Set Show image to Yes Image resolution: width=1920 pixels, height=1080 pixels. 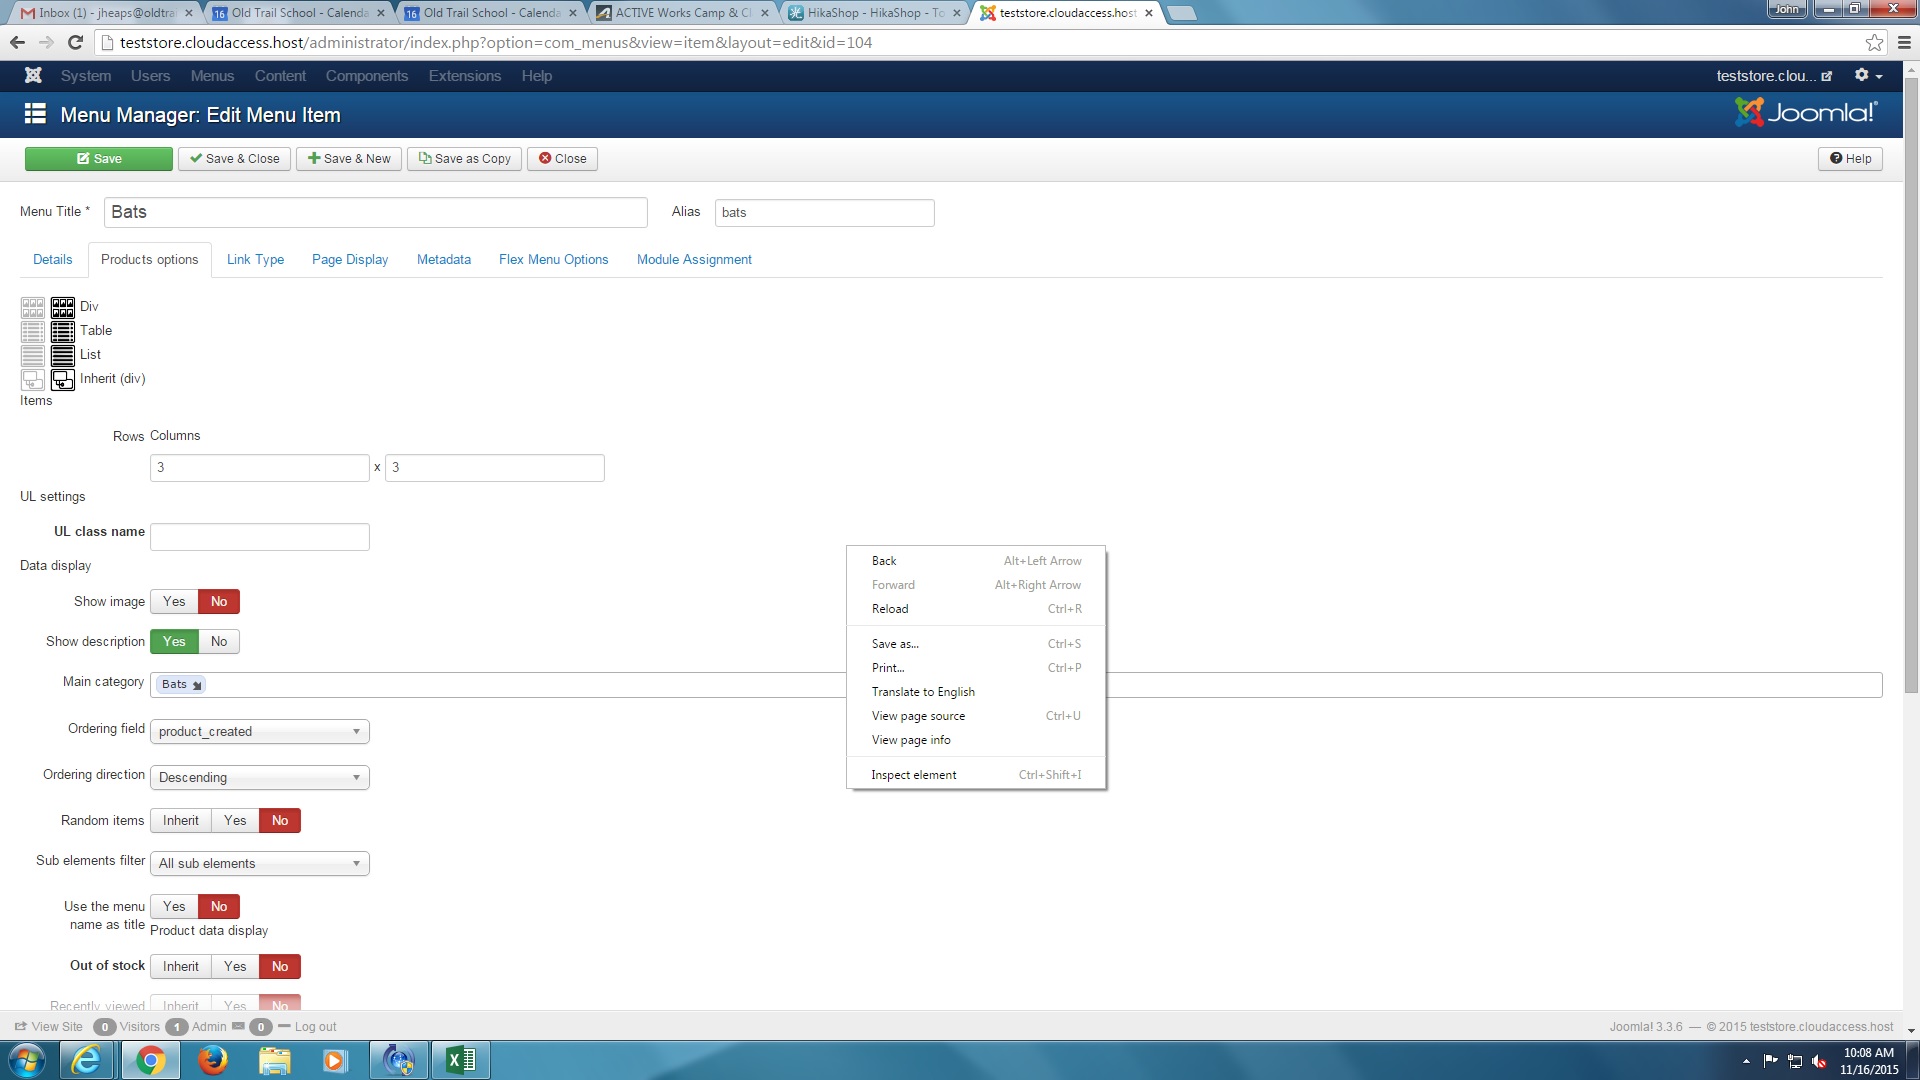coord(174,602)
